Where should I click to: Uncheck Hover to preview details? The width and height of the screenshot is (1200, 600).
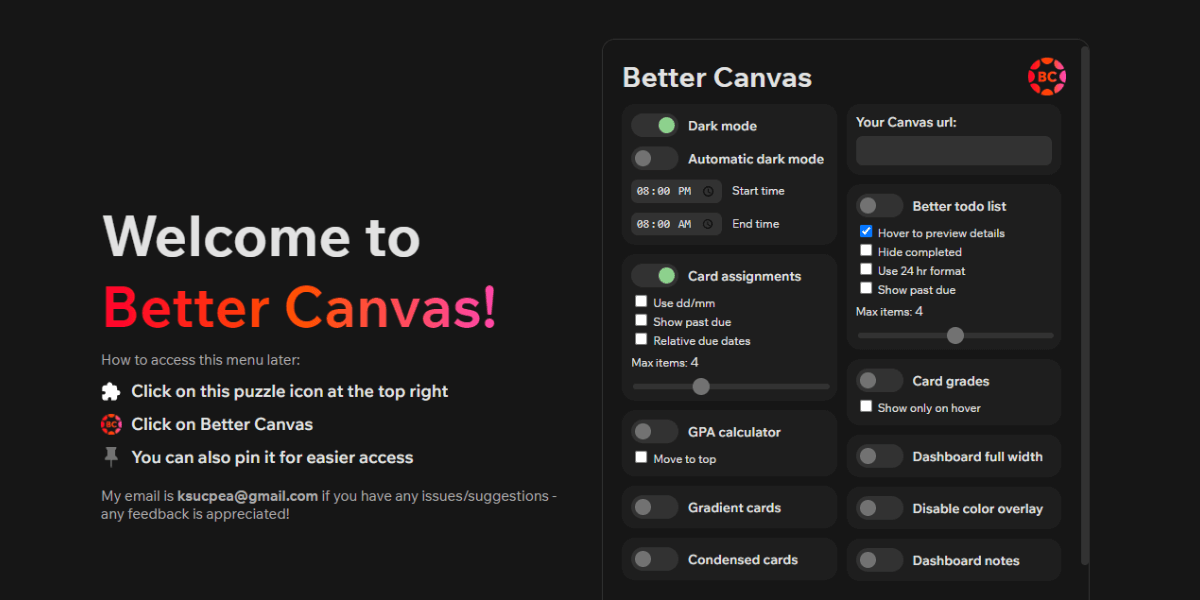pyautogui.click(x=866, y=232)
